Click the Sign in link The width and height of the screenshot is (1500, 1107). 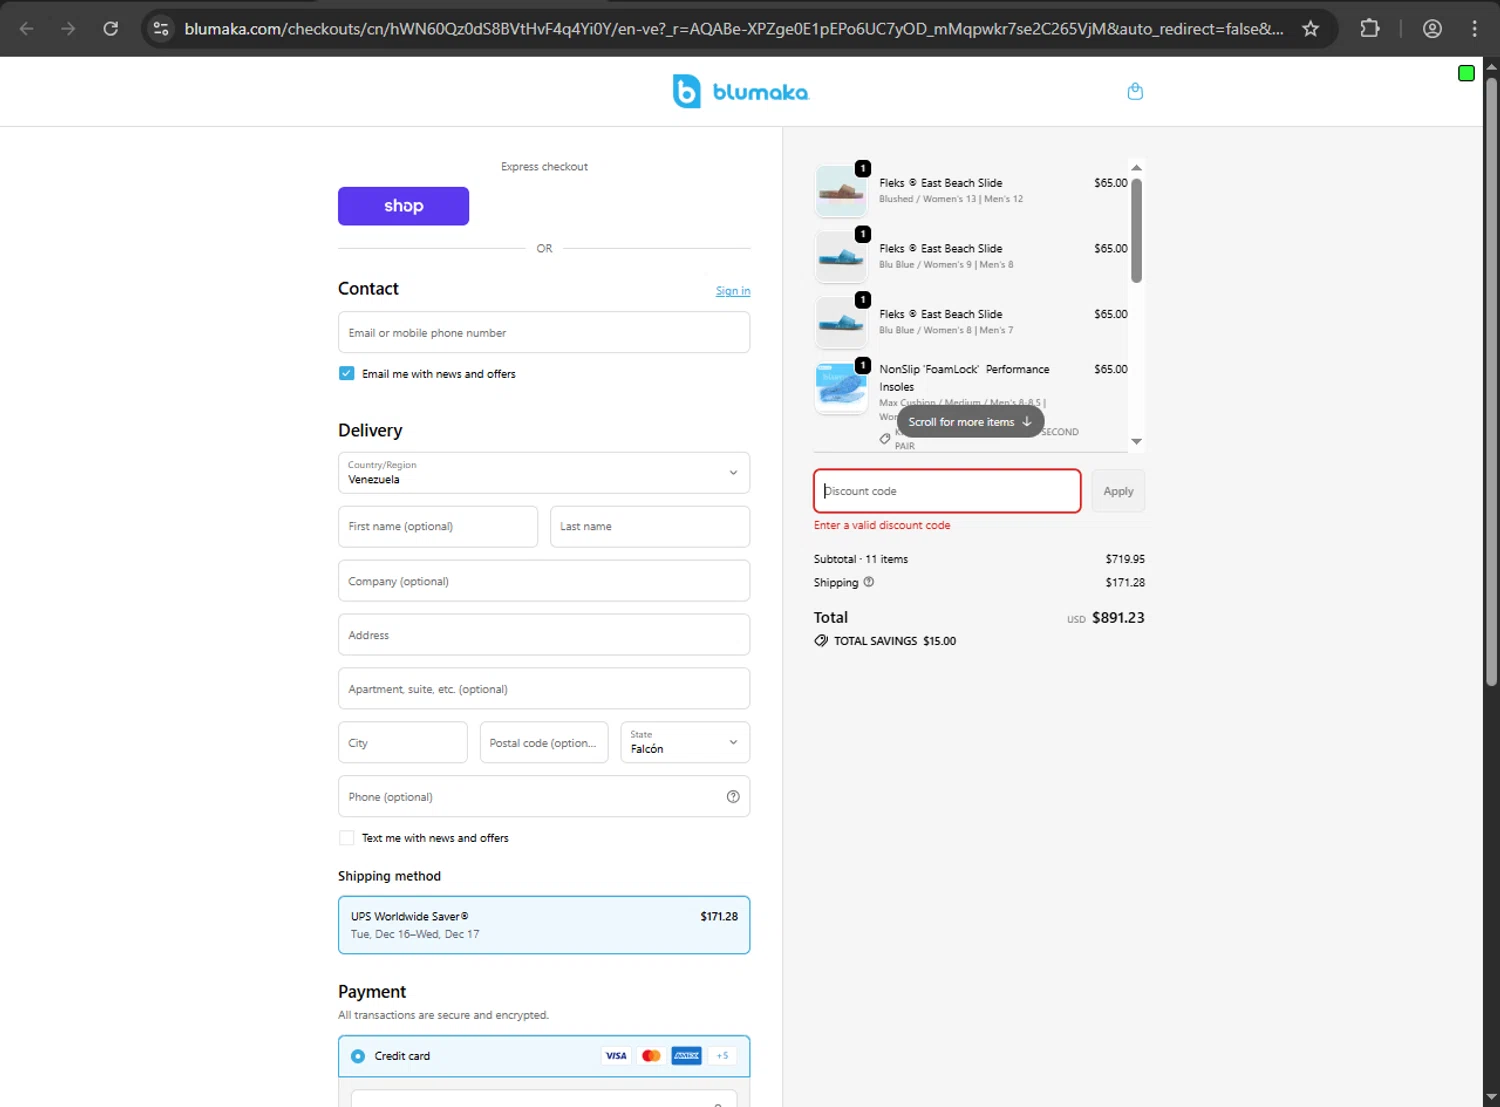pyautogui.click(x=733, y=291)
